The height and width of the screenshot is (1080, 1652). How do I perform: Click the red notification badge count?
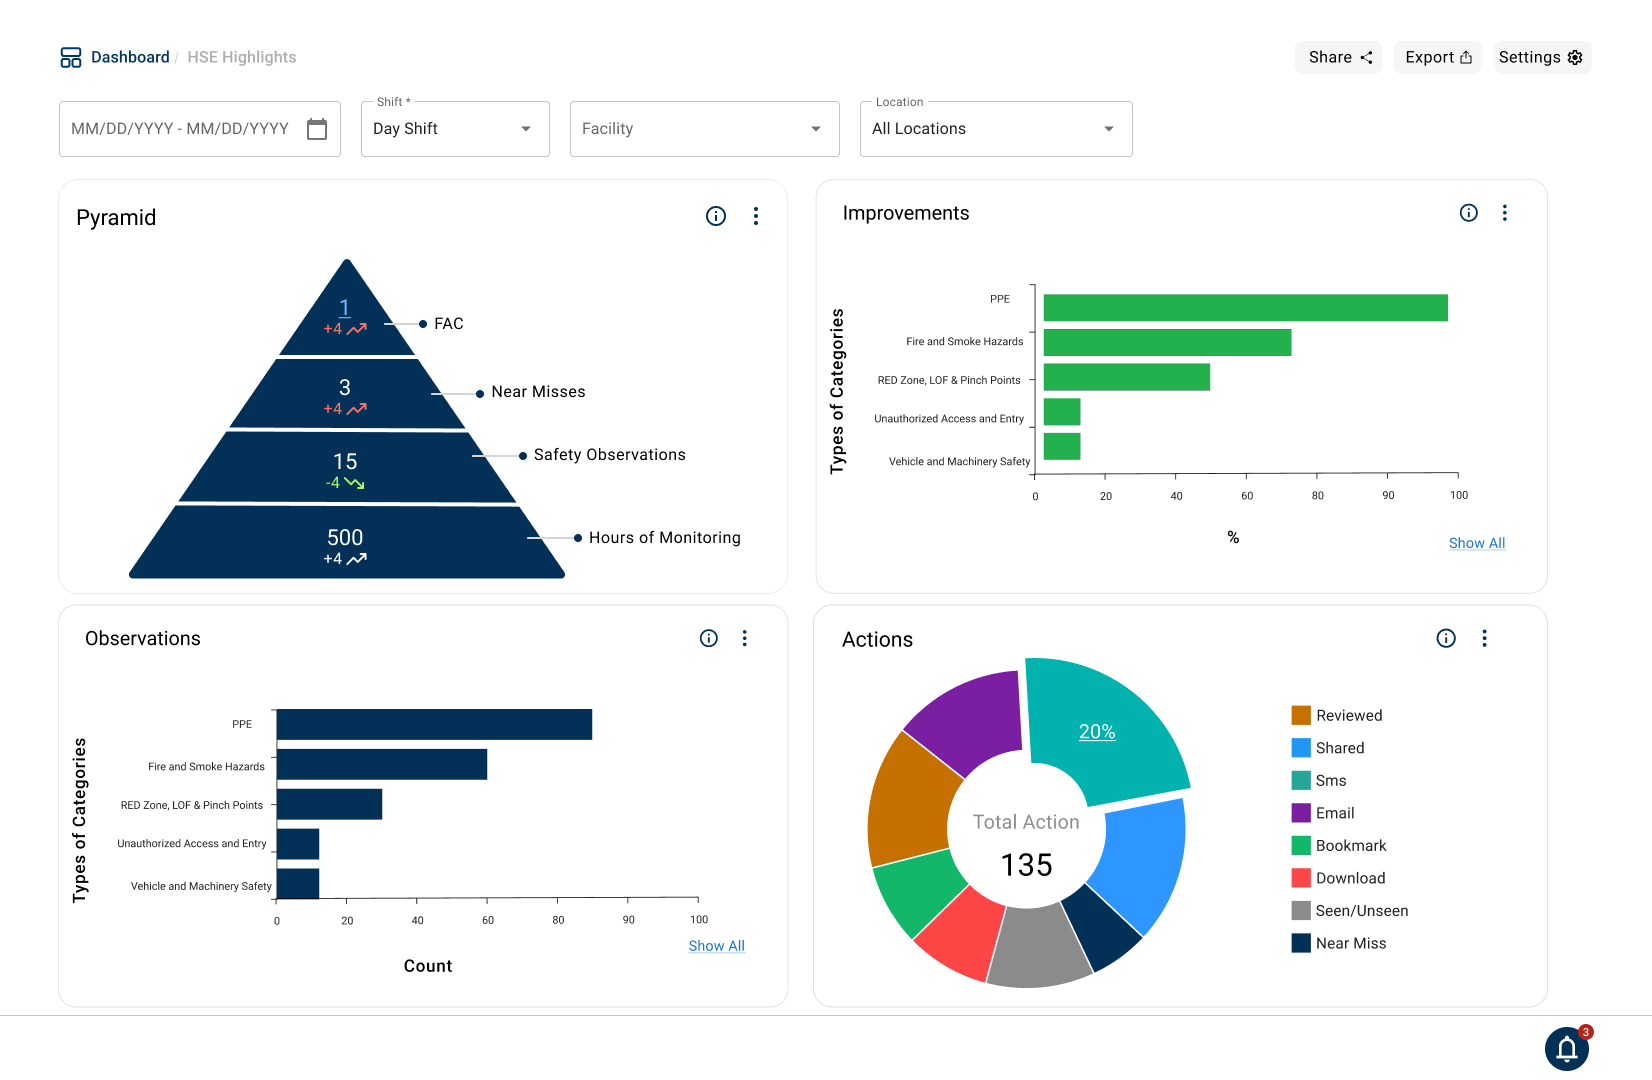[1586, 1032]
